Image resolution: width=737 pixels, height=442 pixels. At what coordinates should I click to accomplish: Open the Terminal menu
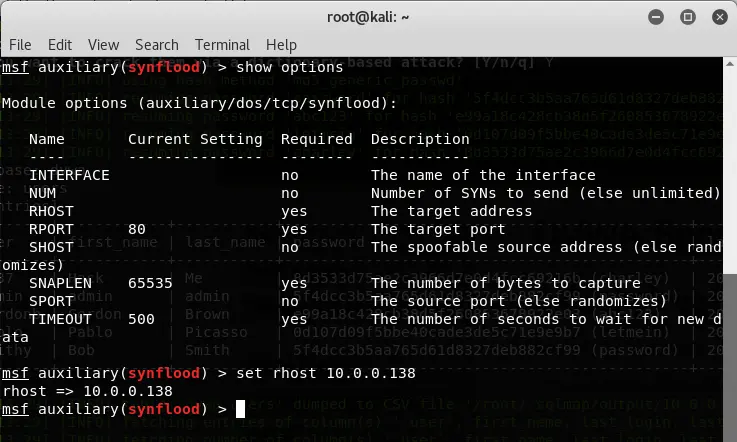[x=222, y=45]
